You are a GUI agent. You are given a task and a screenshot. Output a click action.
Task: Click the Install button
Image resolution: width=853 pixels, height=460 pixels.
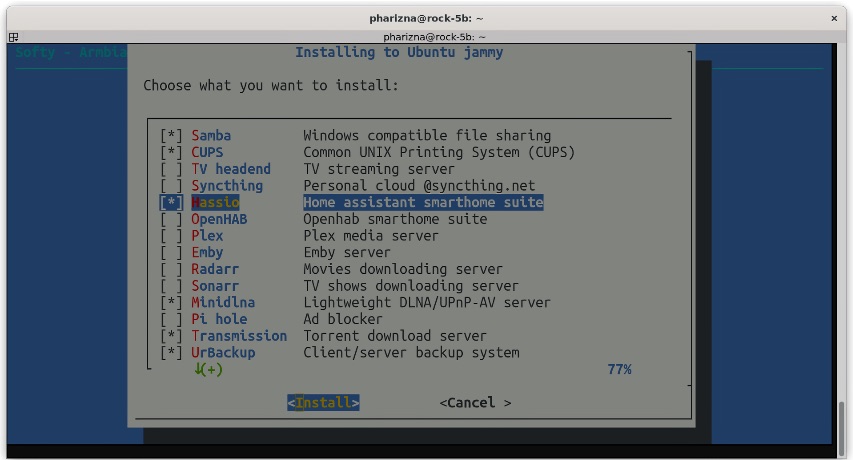click(323, 403)
